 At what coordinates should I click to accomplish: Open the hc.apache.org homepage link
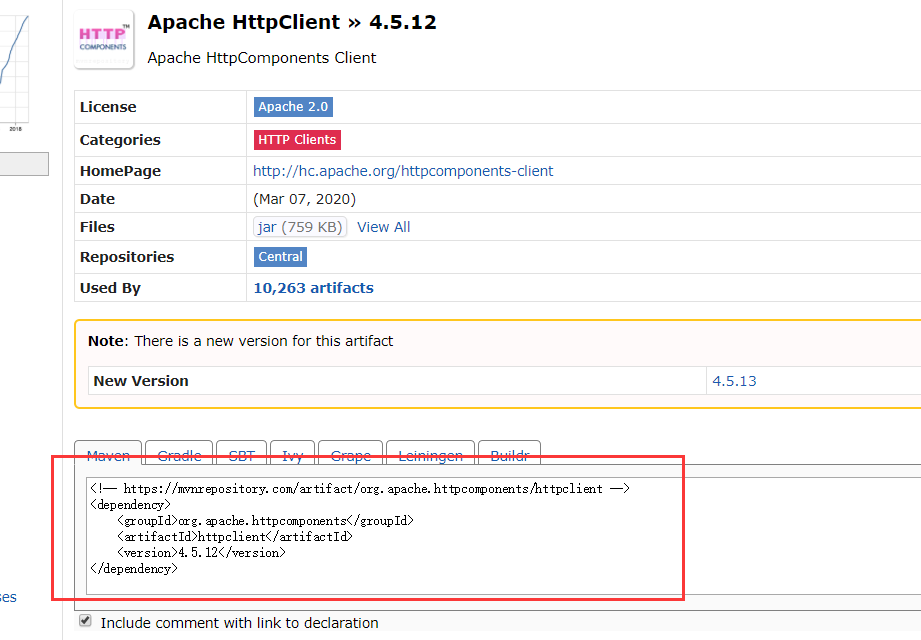coord(403,170)
